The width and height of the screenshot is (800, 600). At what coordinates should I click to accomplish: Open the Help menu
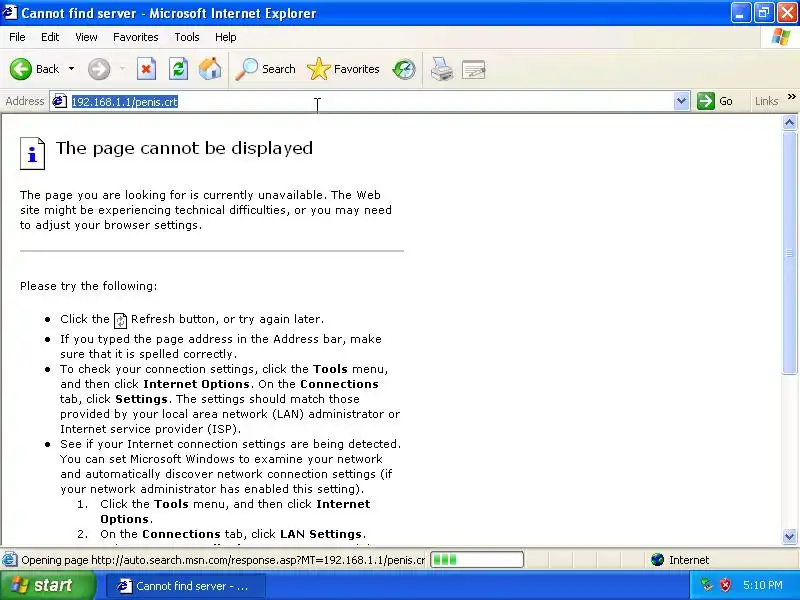(x=226, y=37)
